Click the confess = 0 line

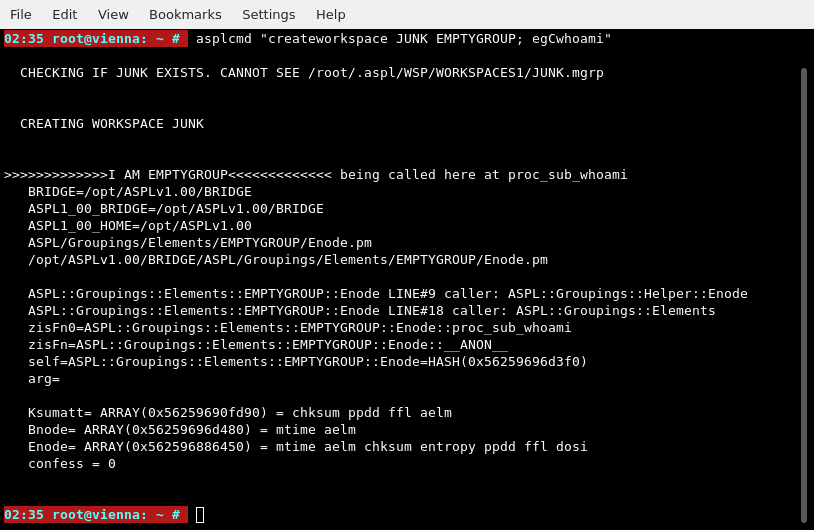(72, 464)
